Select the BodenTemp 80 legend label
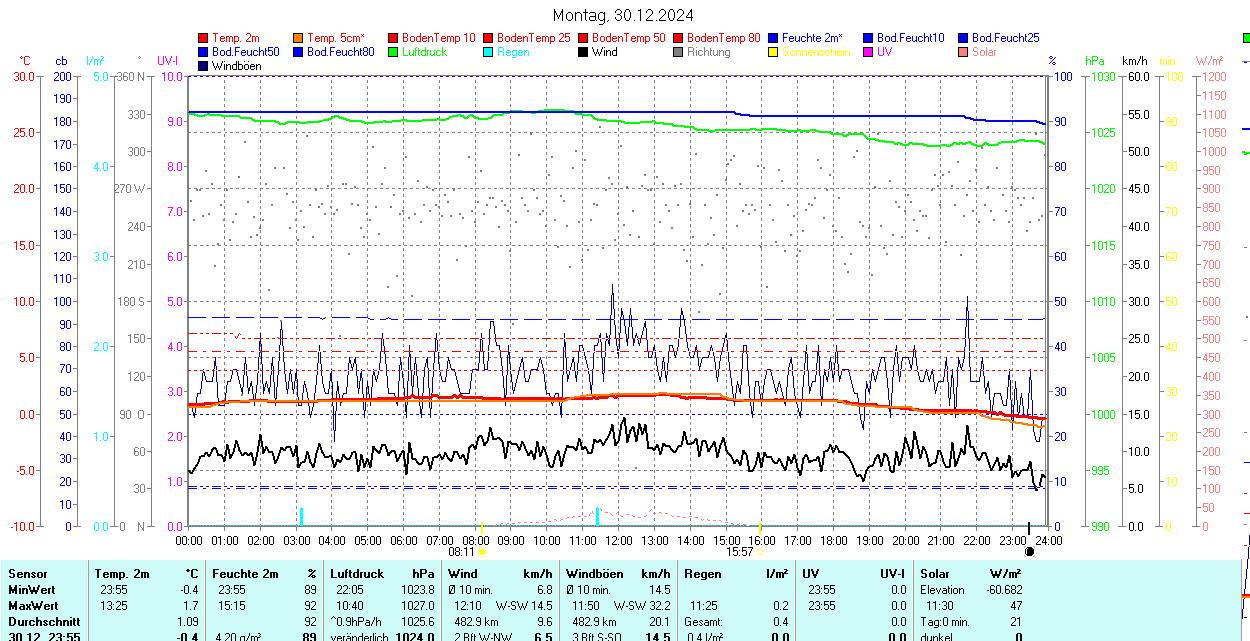 click(724, 38)
